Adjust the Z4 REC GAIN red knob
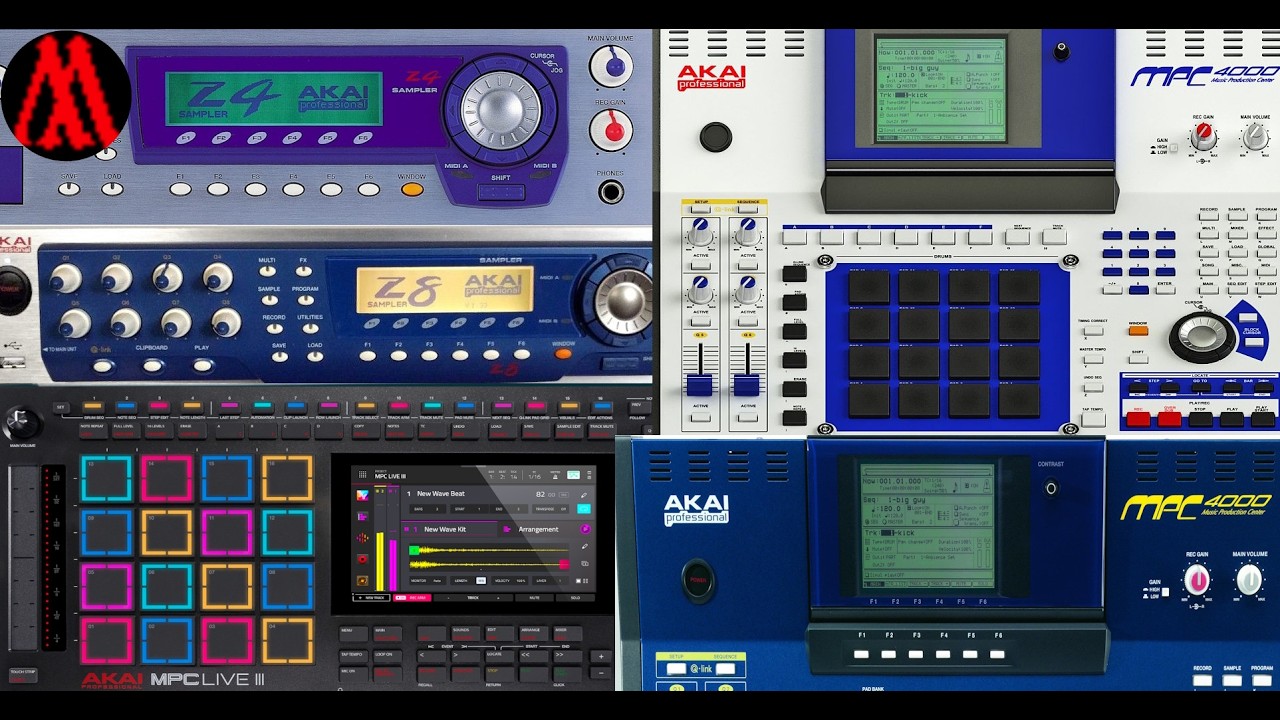Screen dimensions: 1280x720 tap(610, 130)
